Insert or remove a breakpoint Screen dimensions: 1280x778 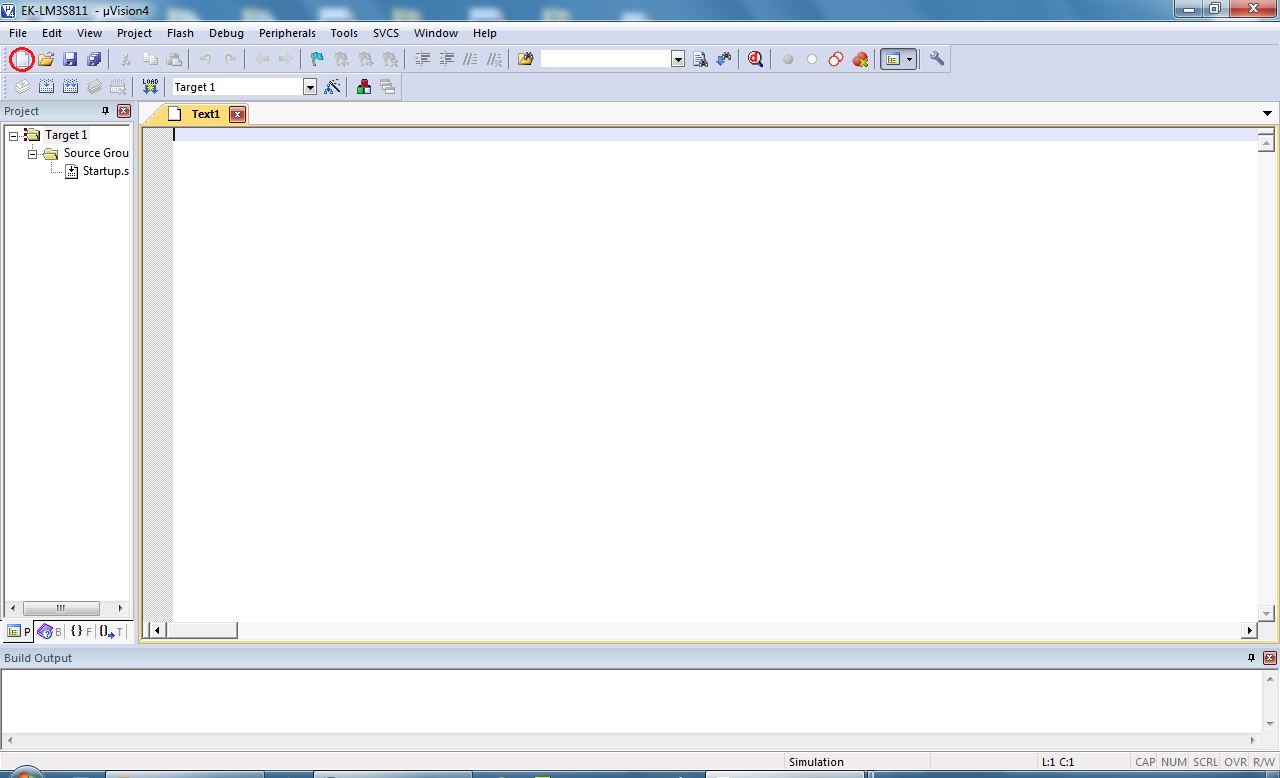[788, 59]
